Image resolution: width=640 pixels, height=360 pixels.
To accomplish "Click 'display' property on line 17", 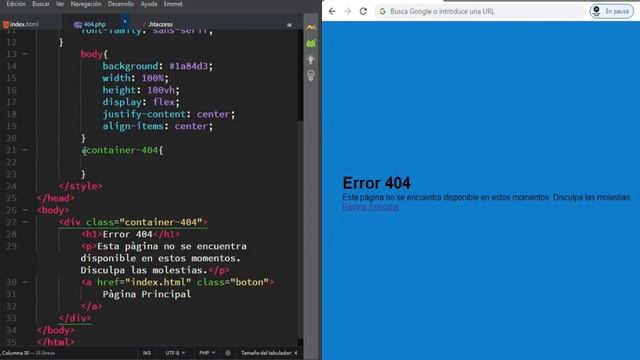I will [122, 102].
